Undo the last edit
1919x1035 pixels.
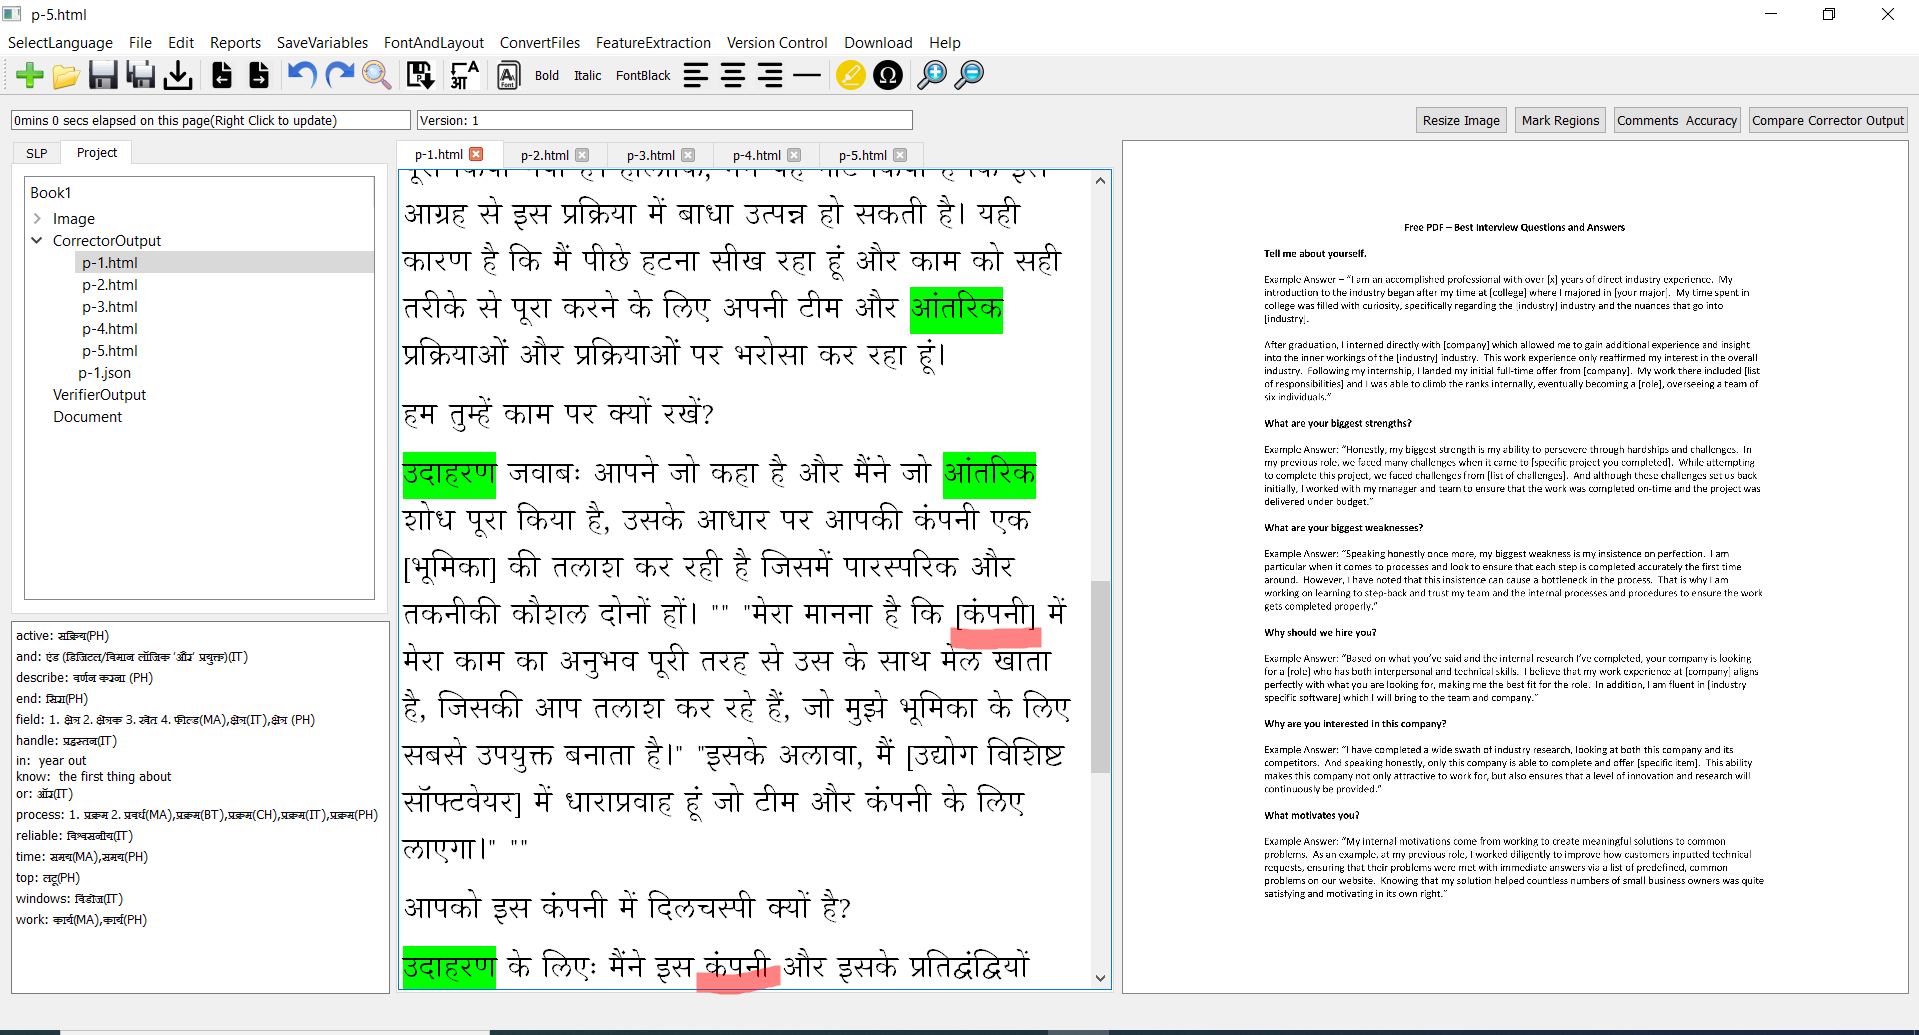[300, 74]
